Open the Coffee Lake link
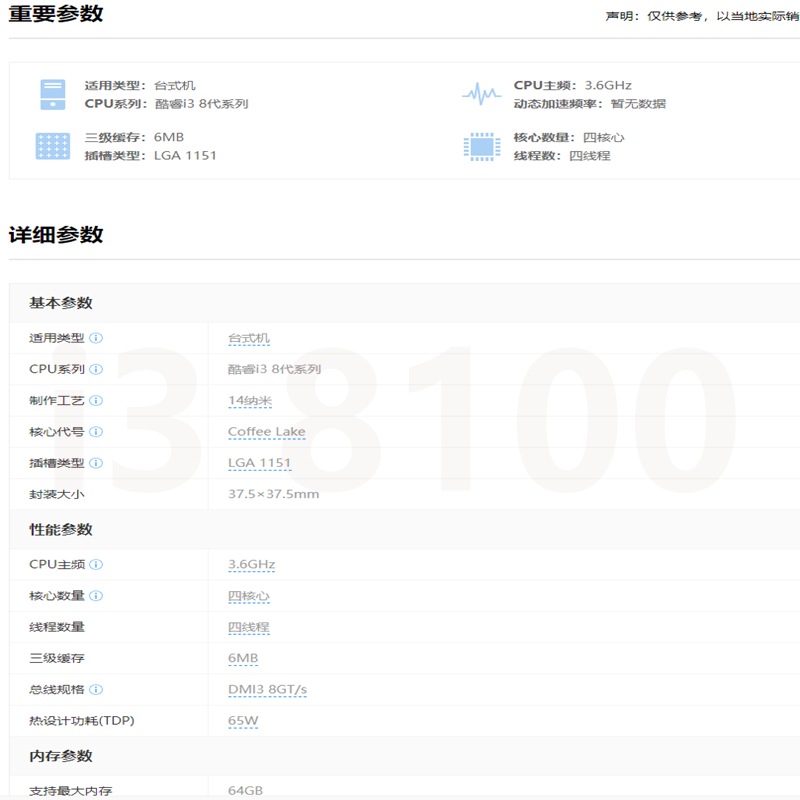The width and height of the screenshot is (800, 800). [266, 432]
